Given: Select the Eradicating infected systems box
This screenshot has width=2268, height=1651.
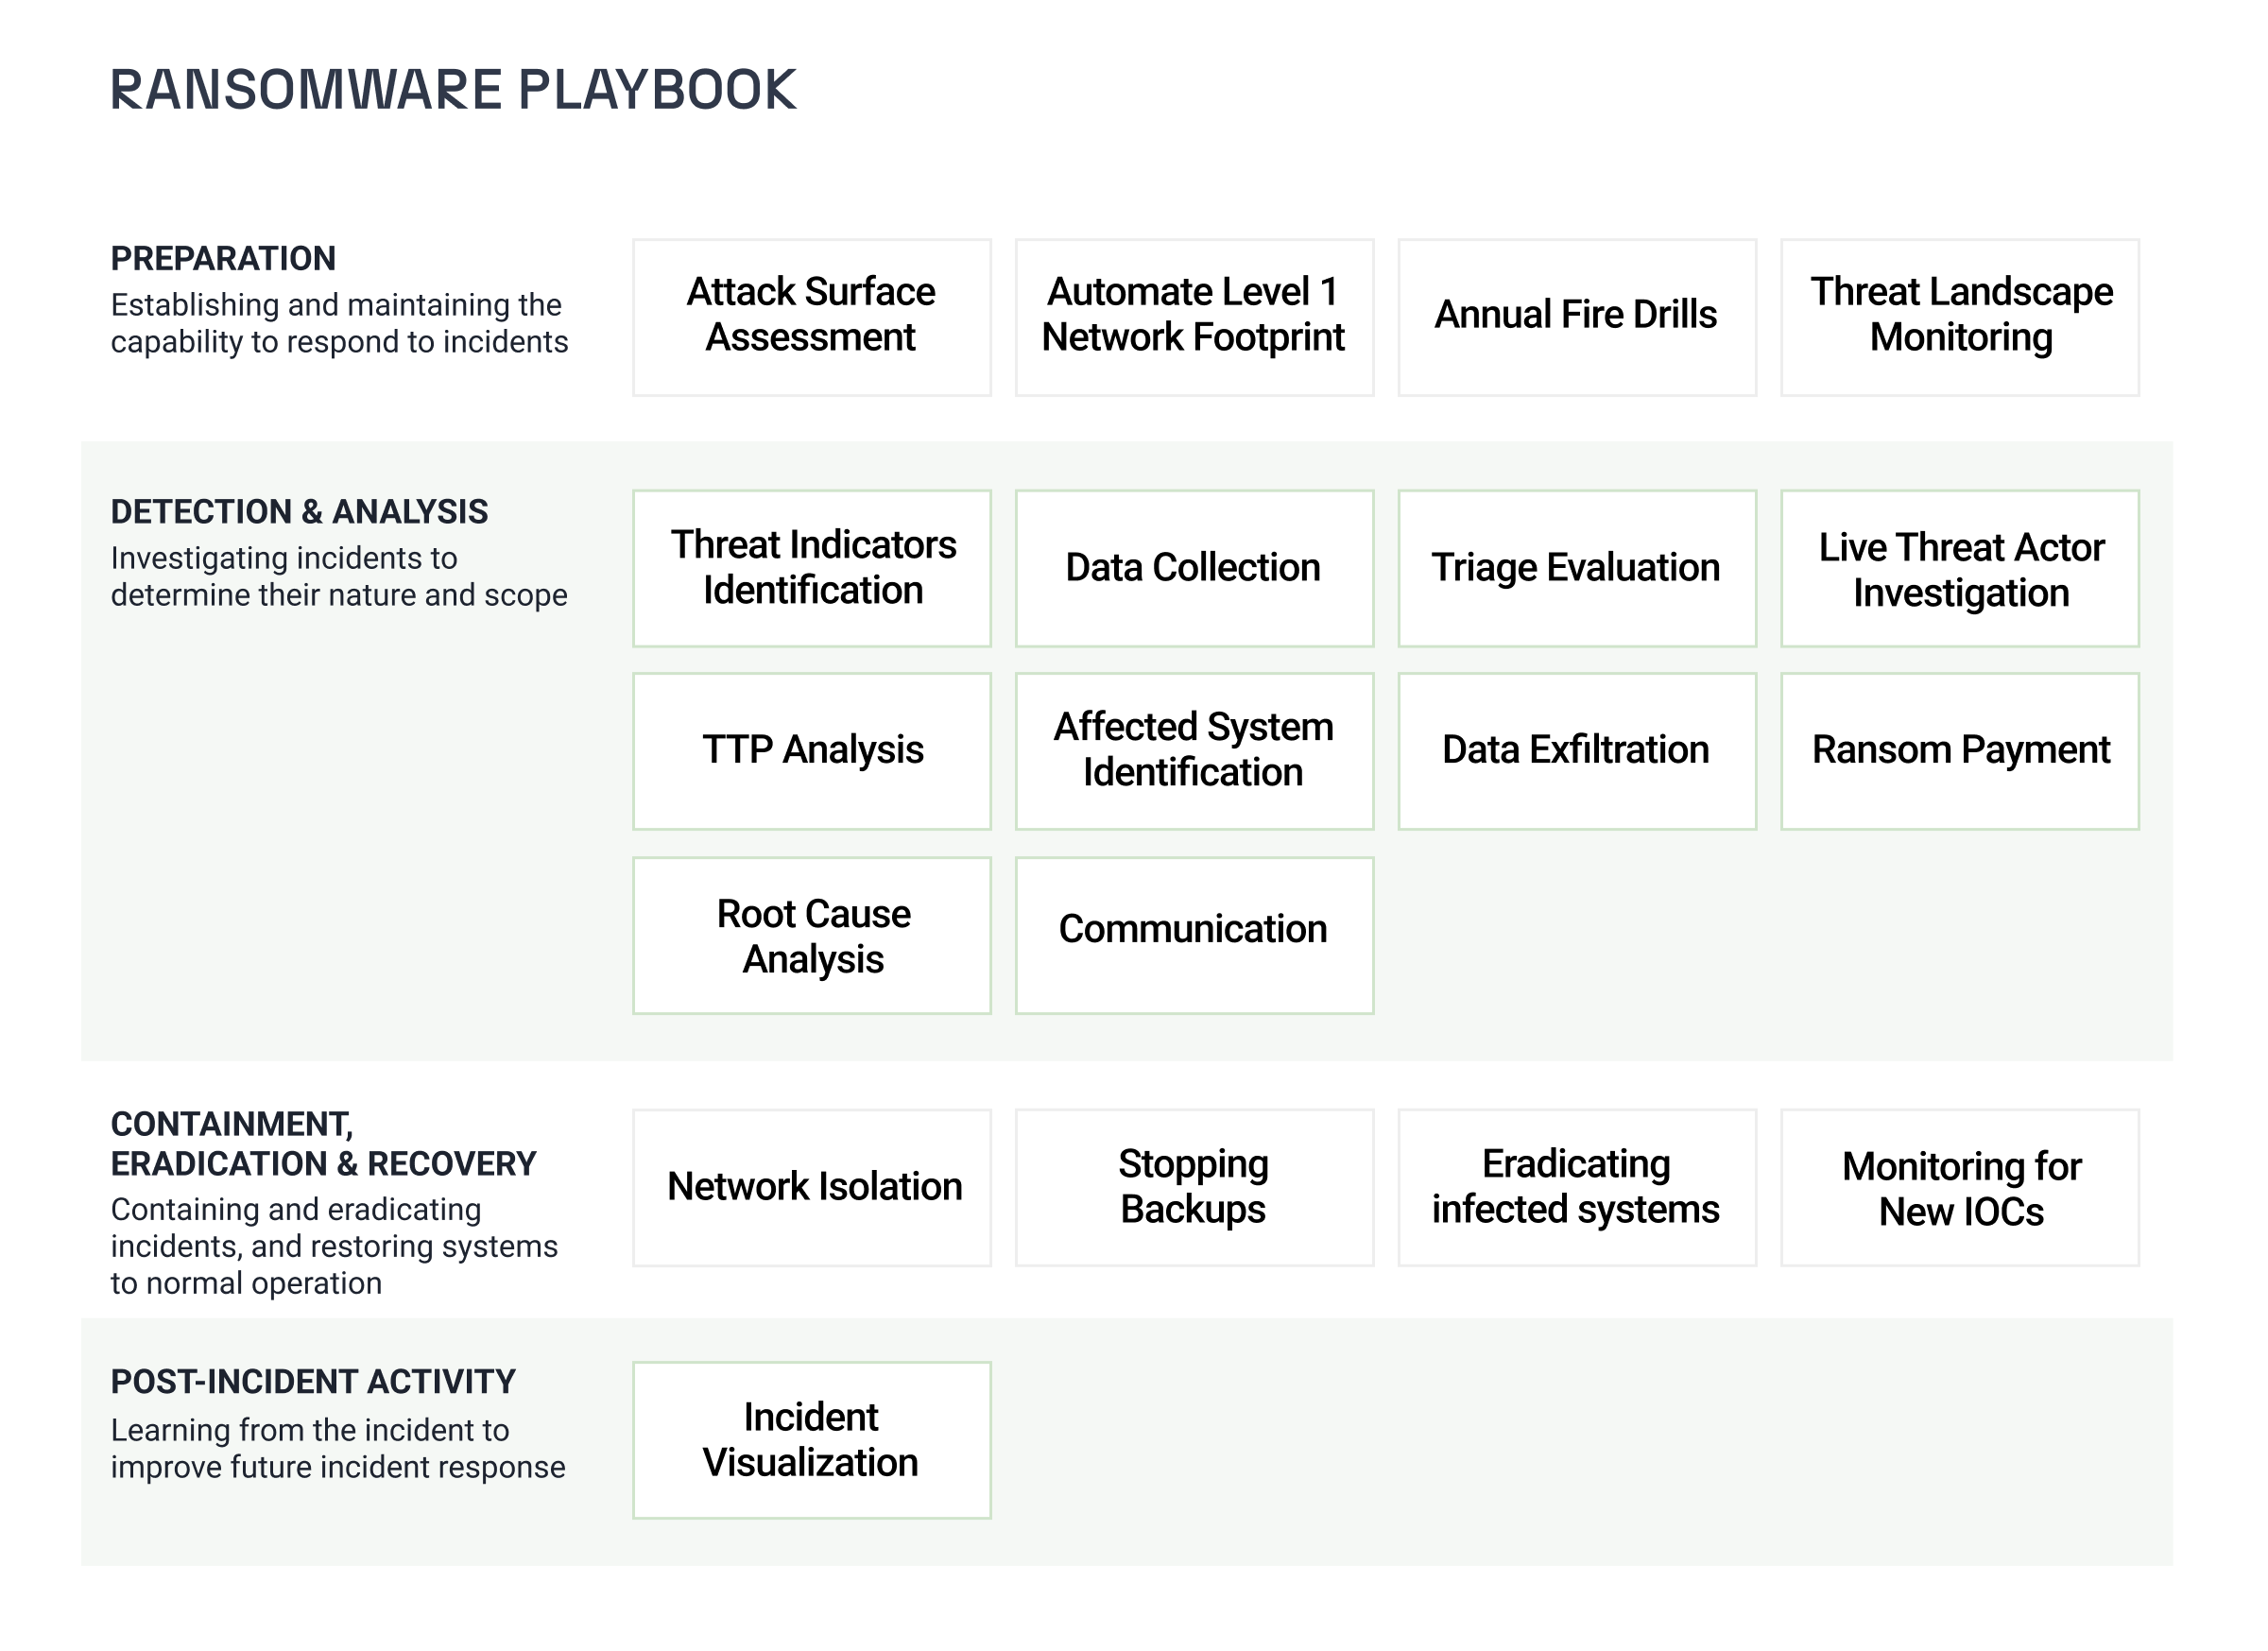Looking at the screenshot, I should pos(1577,1187).
